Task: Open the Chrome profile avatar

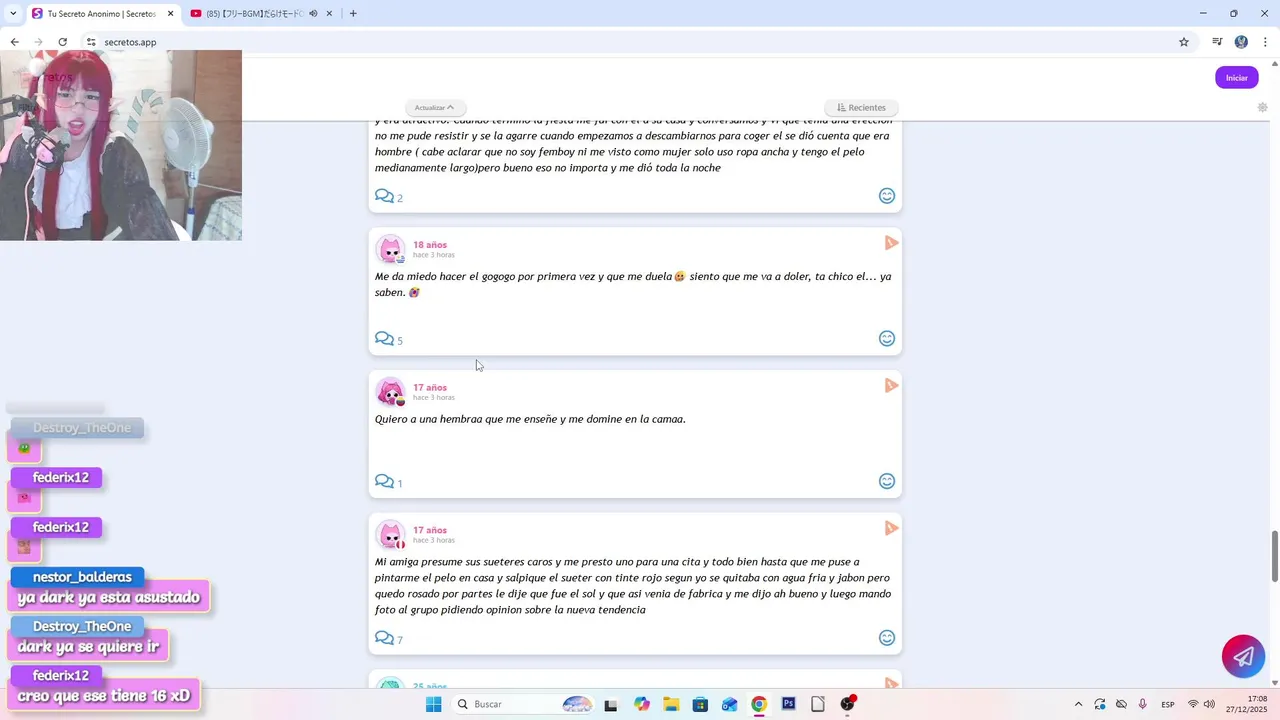Action: pyautogui.click(x=1241, y=42)
